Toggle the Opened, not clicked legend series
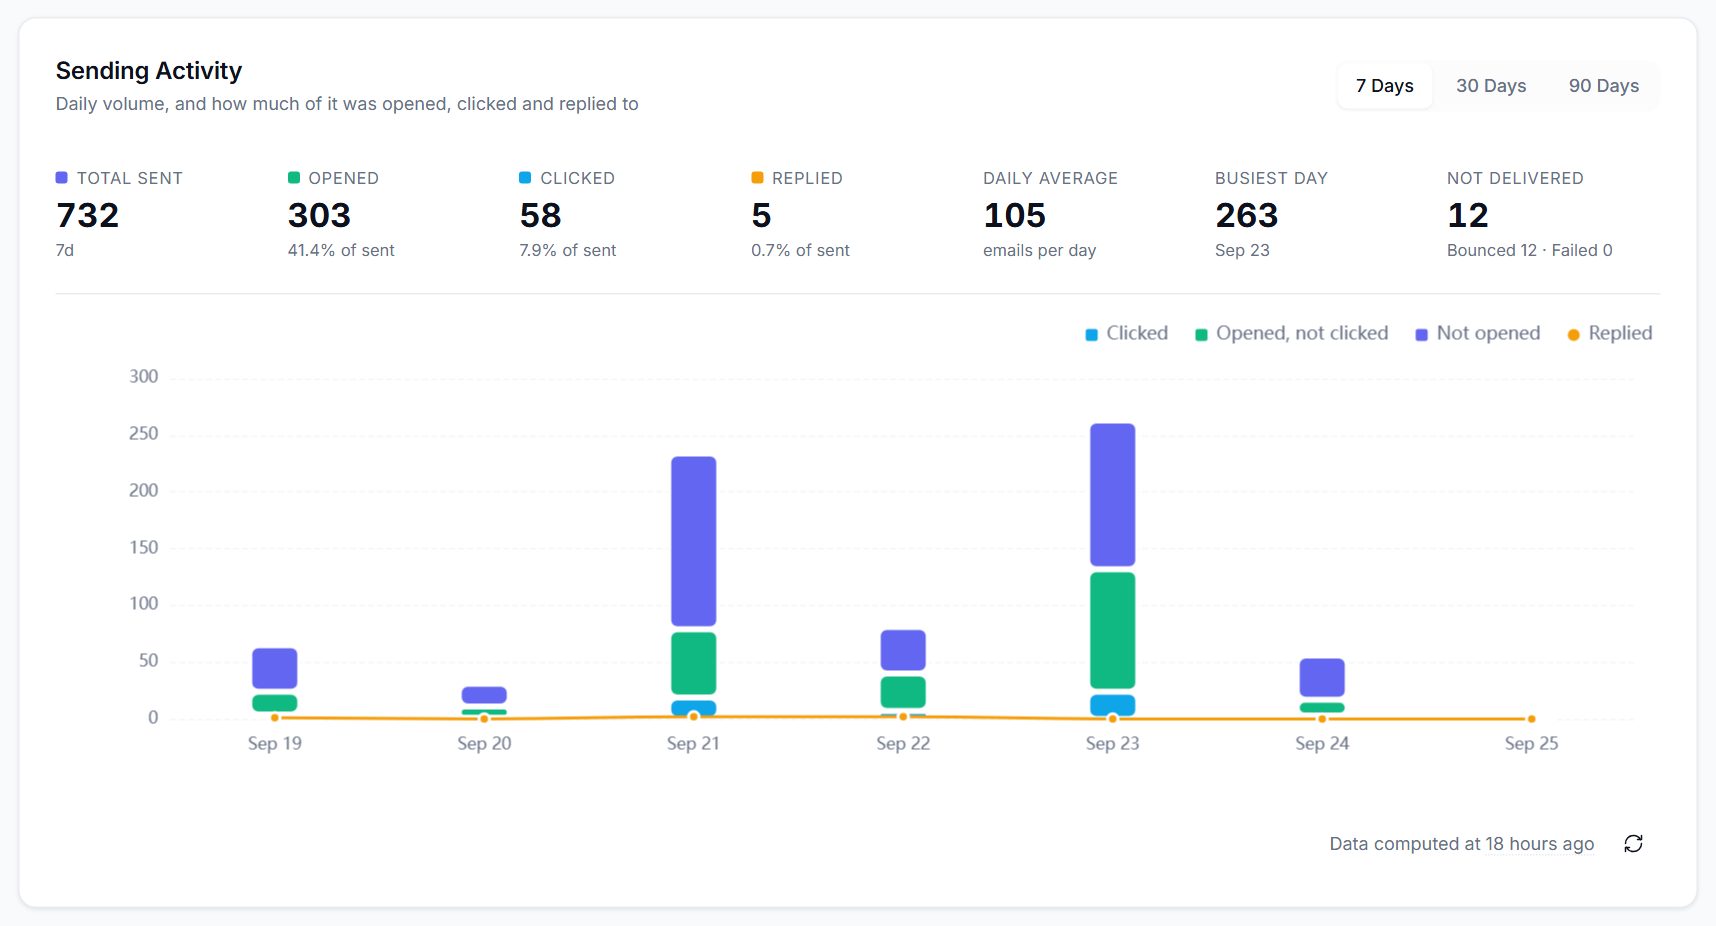The width and height of the screenshot is (1716, 926). (x=1291, y=333)
